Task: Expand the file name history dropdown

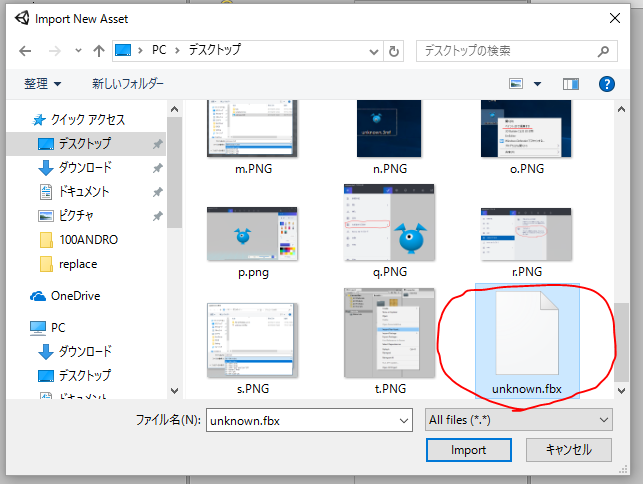Action: [x=404, y=420]
